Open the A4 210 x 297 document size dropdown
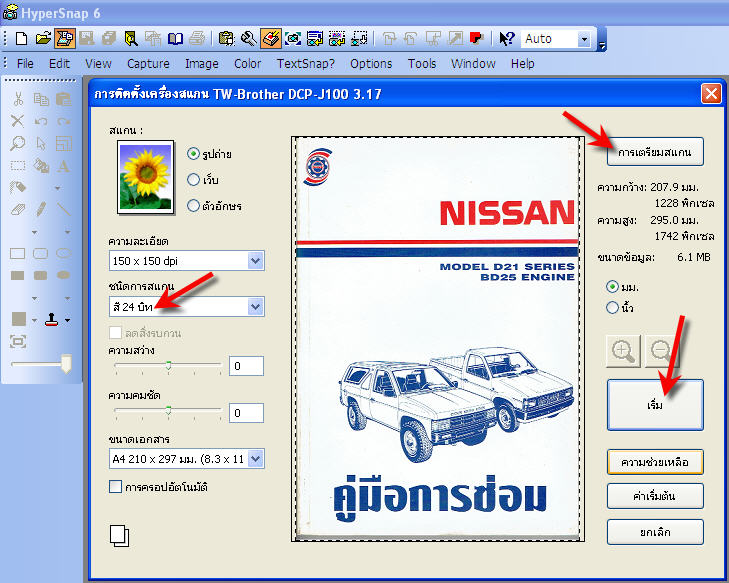This screenshot has height=583, width=729. (255, 459)
